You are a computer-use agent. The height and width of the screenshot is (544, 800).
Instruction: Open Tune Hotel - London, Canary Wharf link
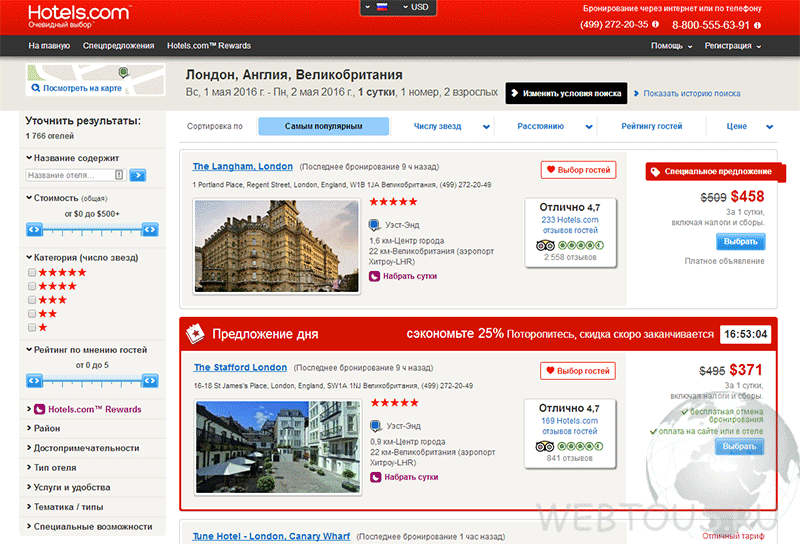(x=271, y=536)
